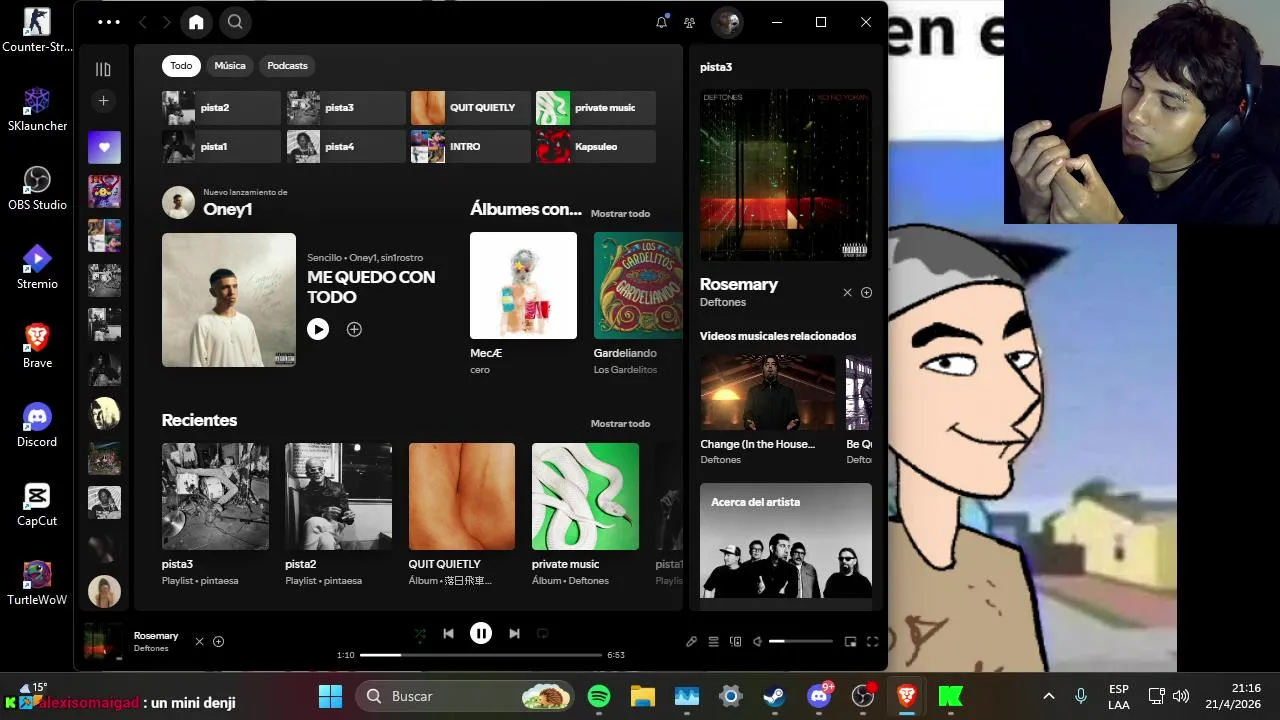The image size is (1280, 720).
Task: Open MecÆ album card
Action: click(523, 304)
